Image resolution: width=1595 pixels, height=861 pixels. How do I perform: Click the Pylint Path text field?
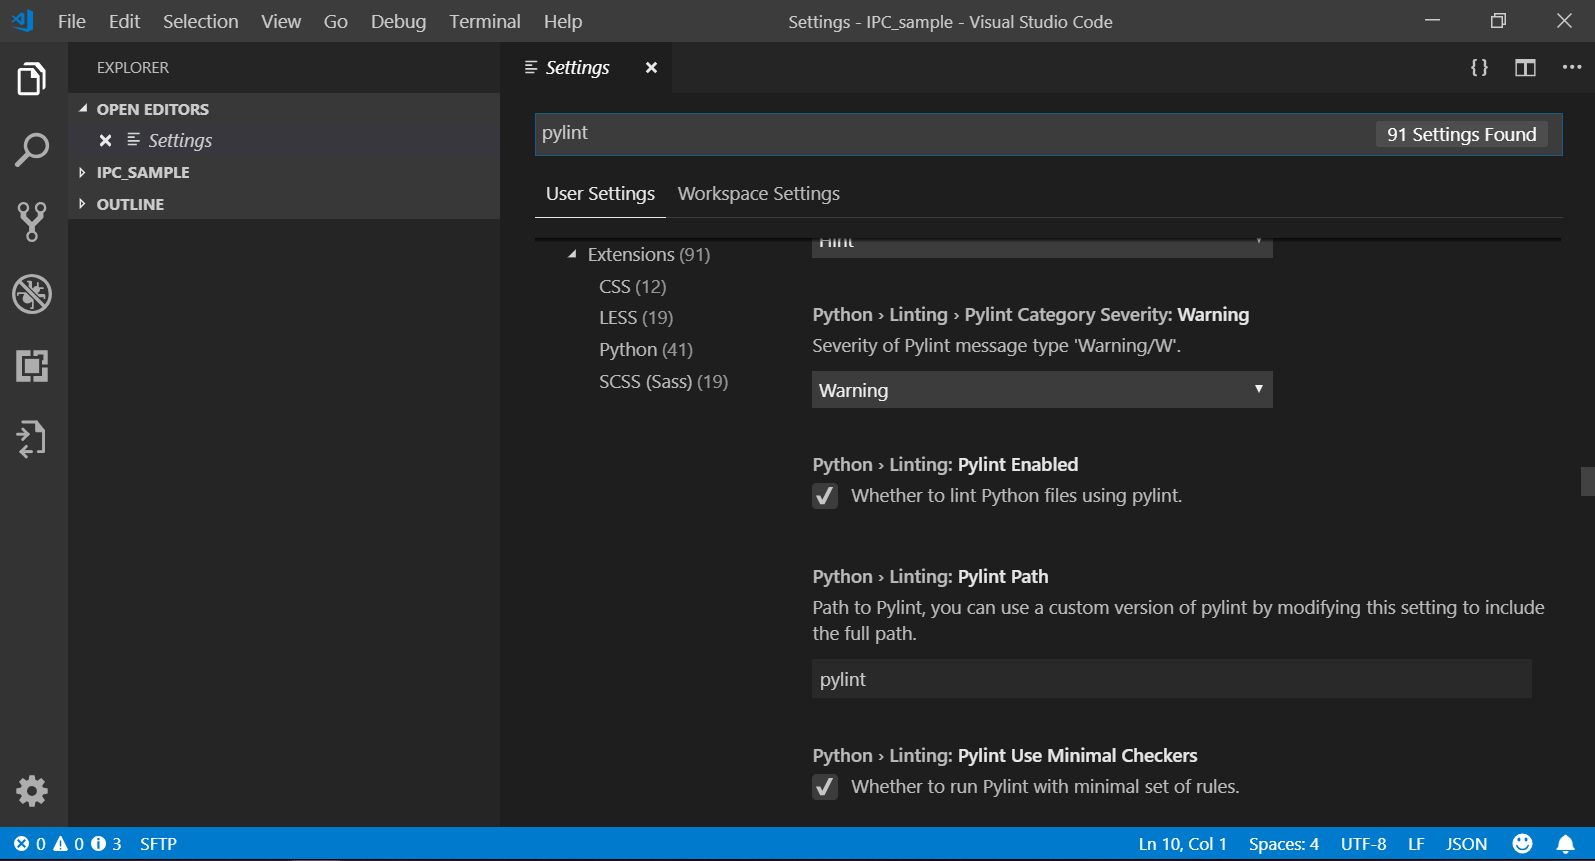(x=1171, y=679)
